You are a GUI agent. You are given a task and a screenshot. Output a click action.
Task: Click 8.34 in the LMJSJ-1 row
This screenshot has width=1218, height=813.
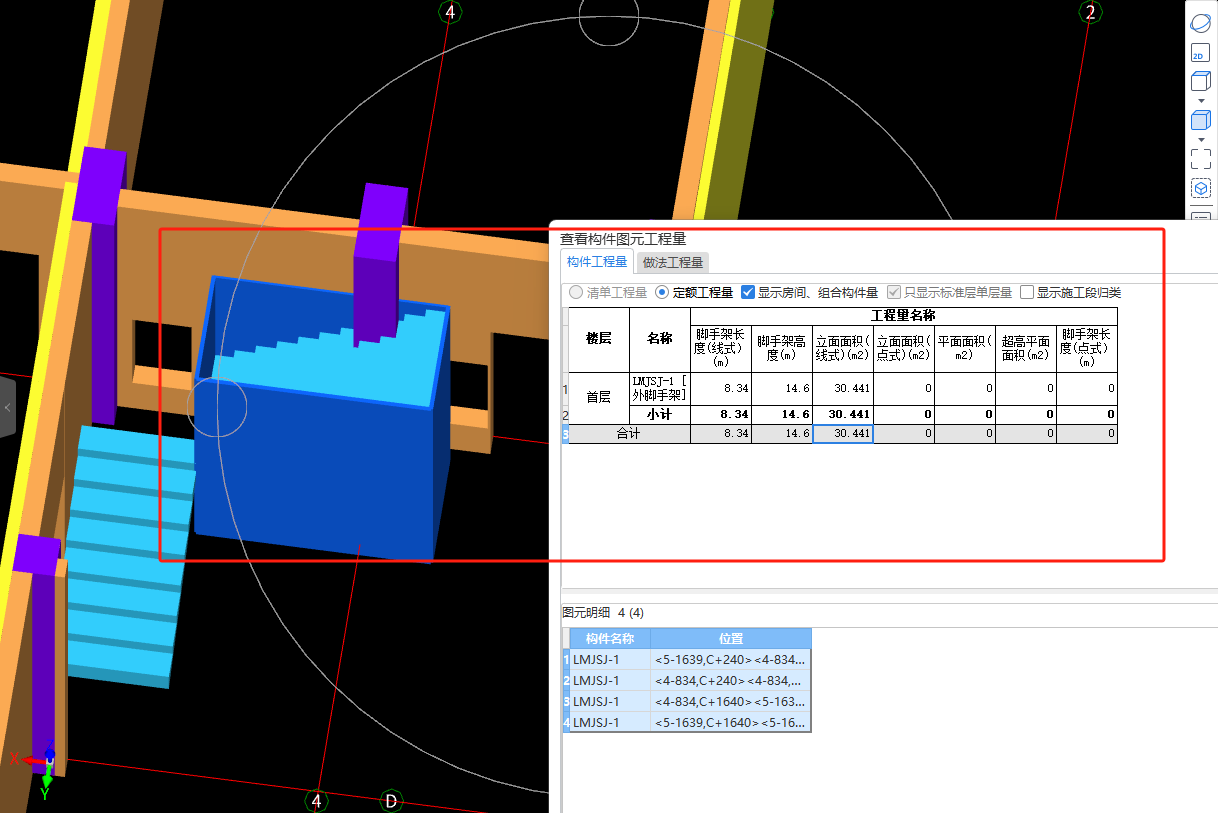click(x=721, y=389)
